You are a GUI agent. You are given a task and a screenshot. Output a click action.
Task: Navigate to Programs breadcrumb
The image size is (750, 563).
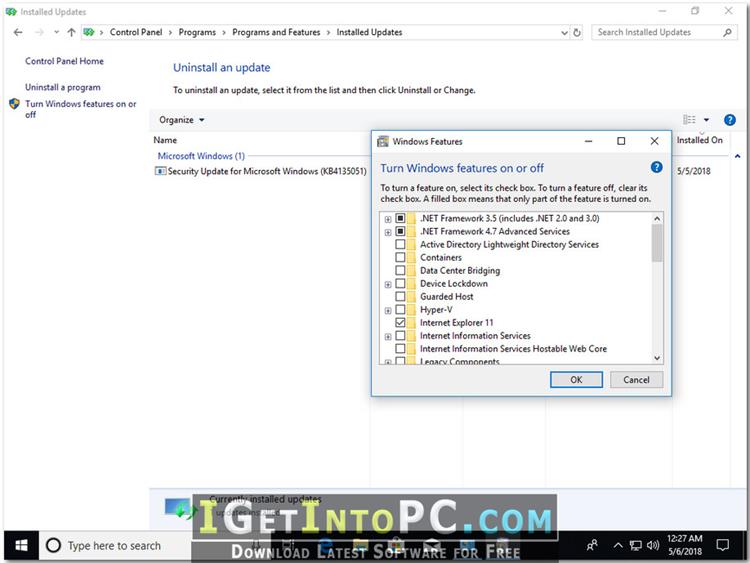(197, 33)
